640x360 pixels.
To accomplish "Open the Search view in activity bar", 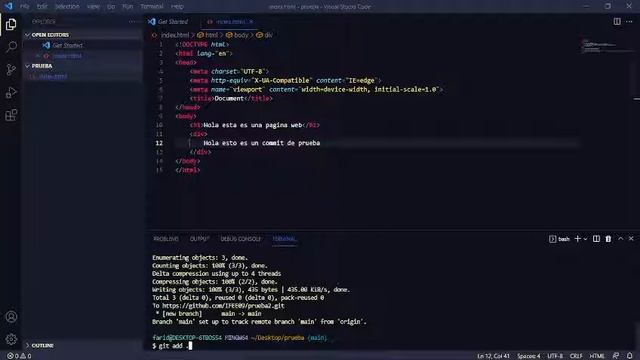I will click(11, 47).
